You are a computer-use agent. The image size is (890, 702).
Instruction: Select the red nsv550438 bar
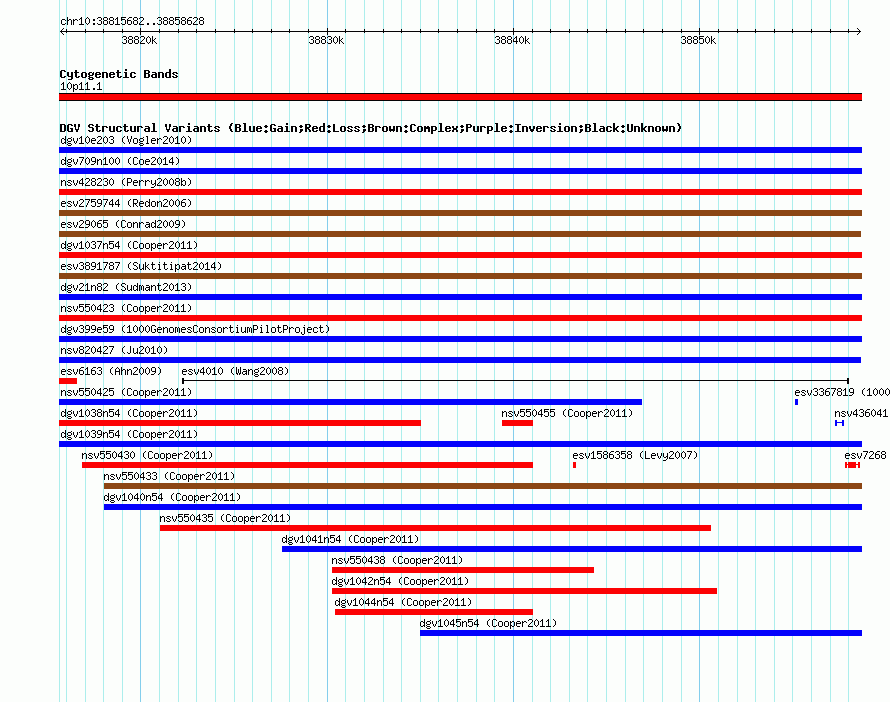tap(463, 570)
